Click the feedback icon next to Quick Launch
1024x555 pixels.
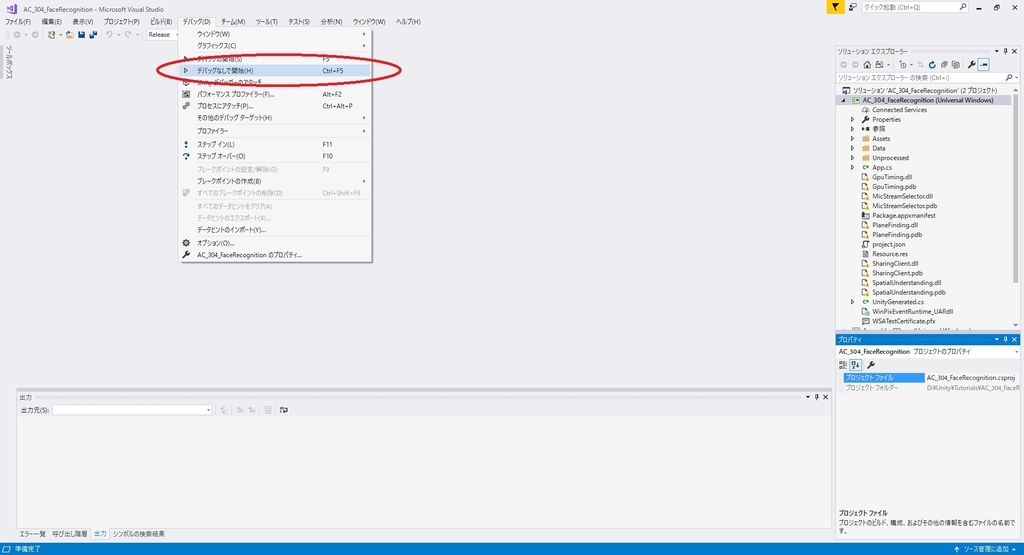[x=853, y=7]
